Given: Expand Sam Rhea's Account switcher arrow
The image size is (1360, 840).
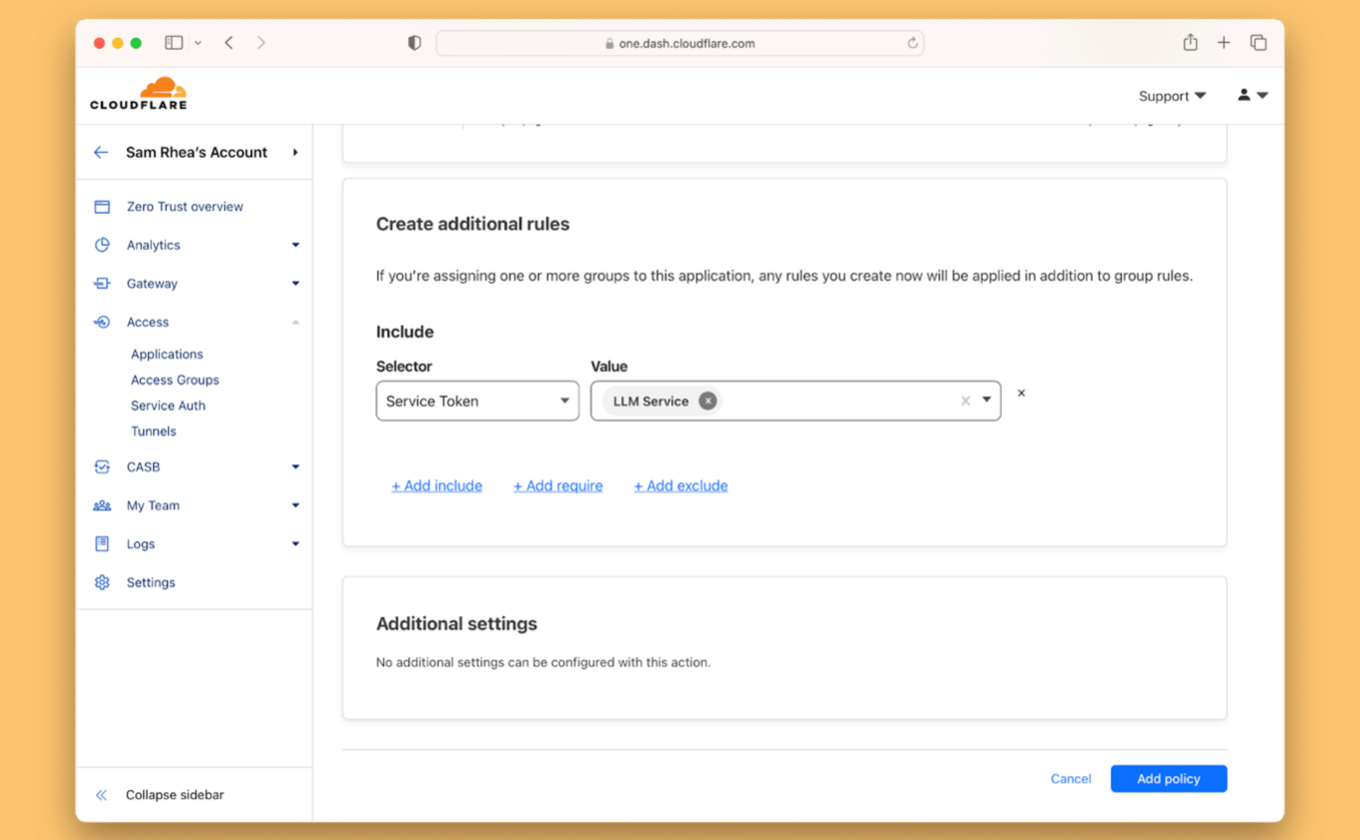Looking at the screenshot, I should [295, 153].
